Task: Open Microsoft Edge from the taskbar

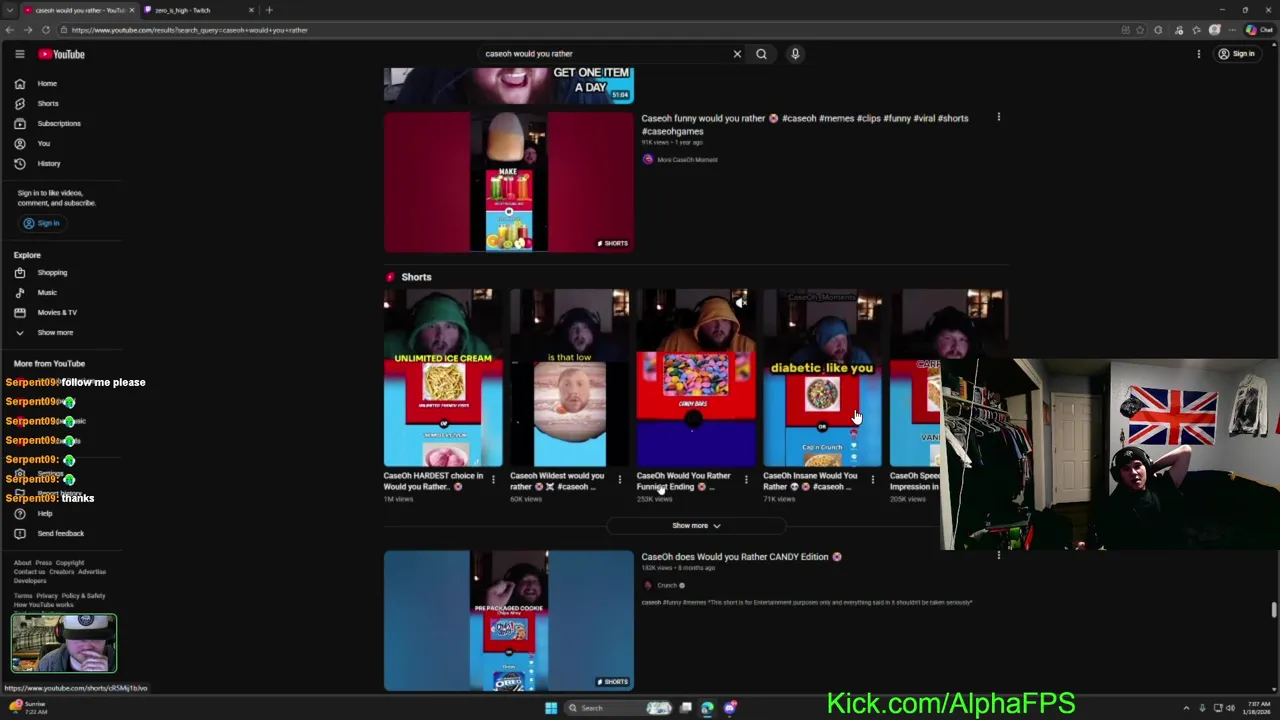Action: click(707, 708)
